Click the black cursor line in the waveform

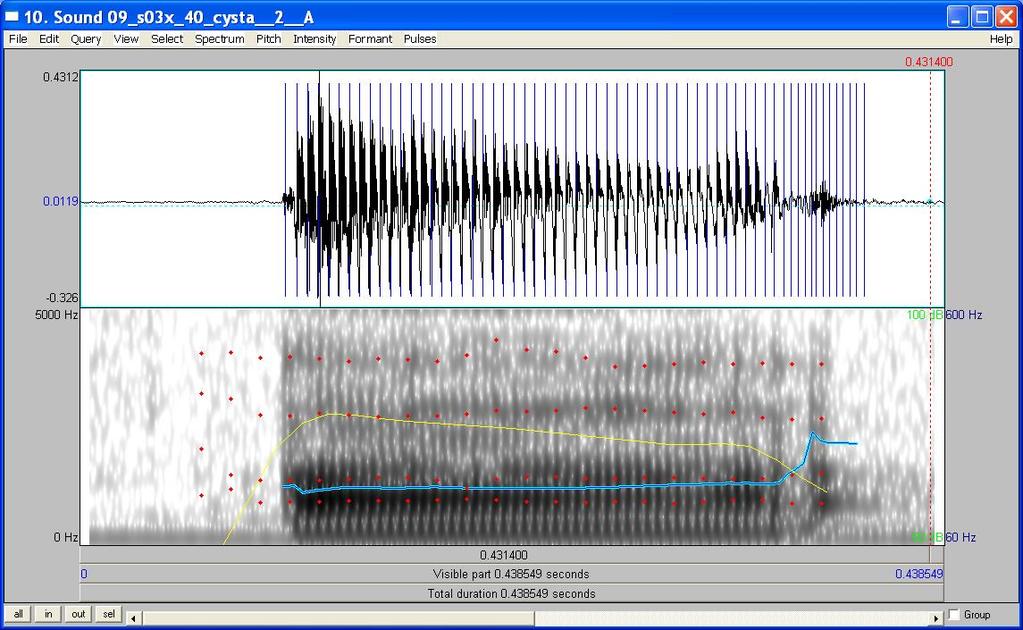[320, 189]
